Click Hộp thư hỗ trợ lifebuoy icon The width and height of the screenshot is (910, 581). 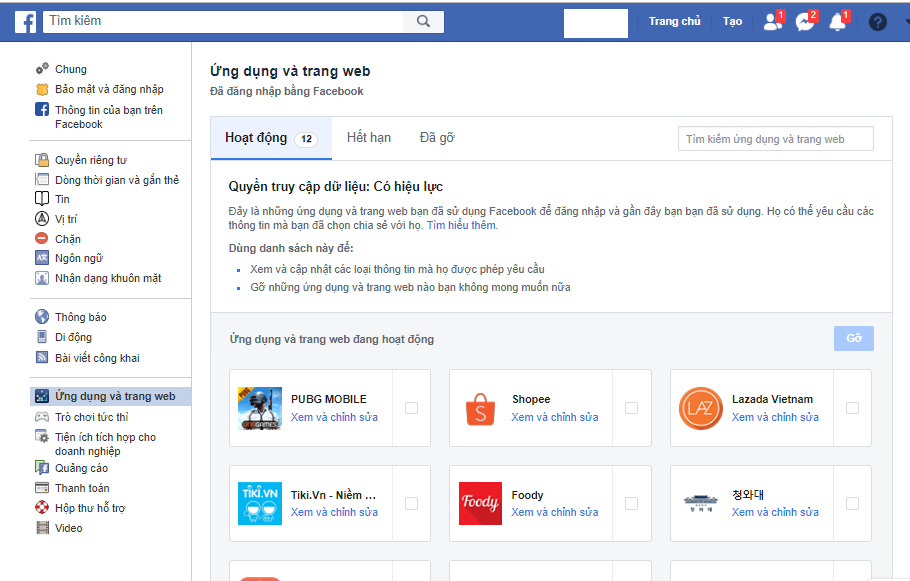click(42, 507)
